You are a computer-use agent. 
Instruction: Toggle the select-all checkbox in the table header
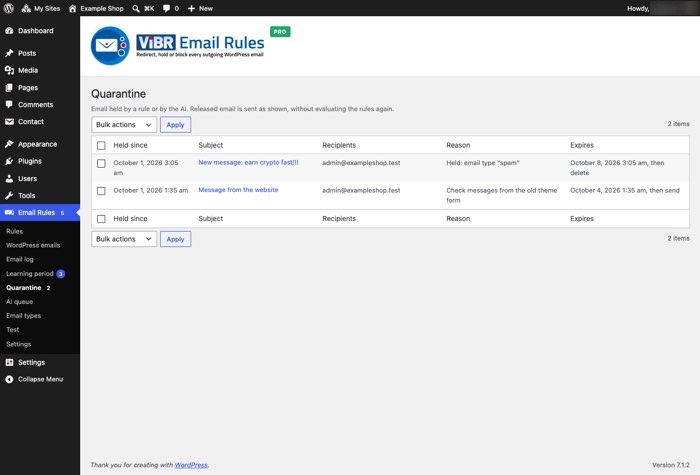pos(101,146)
